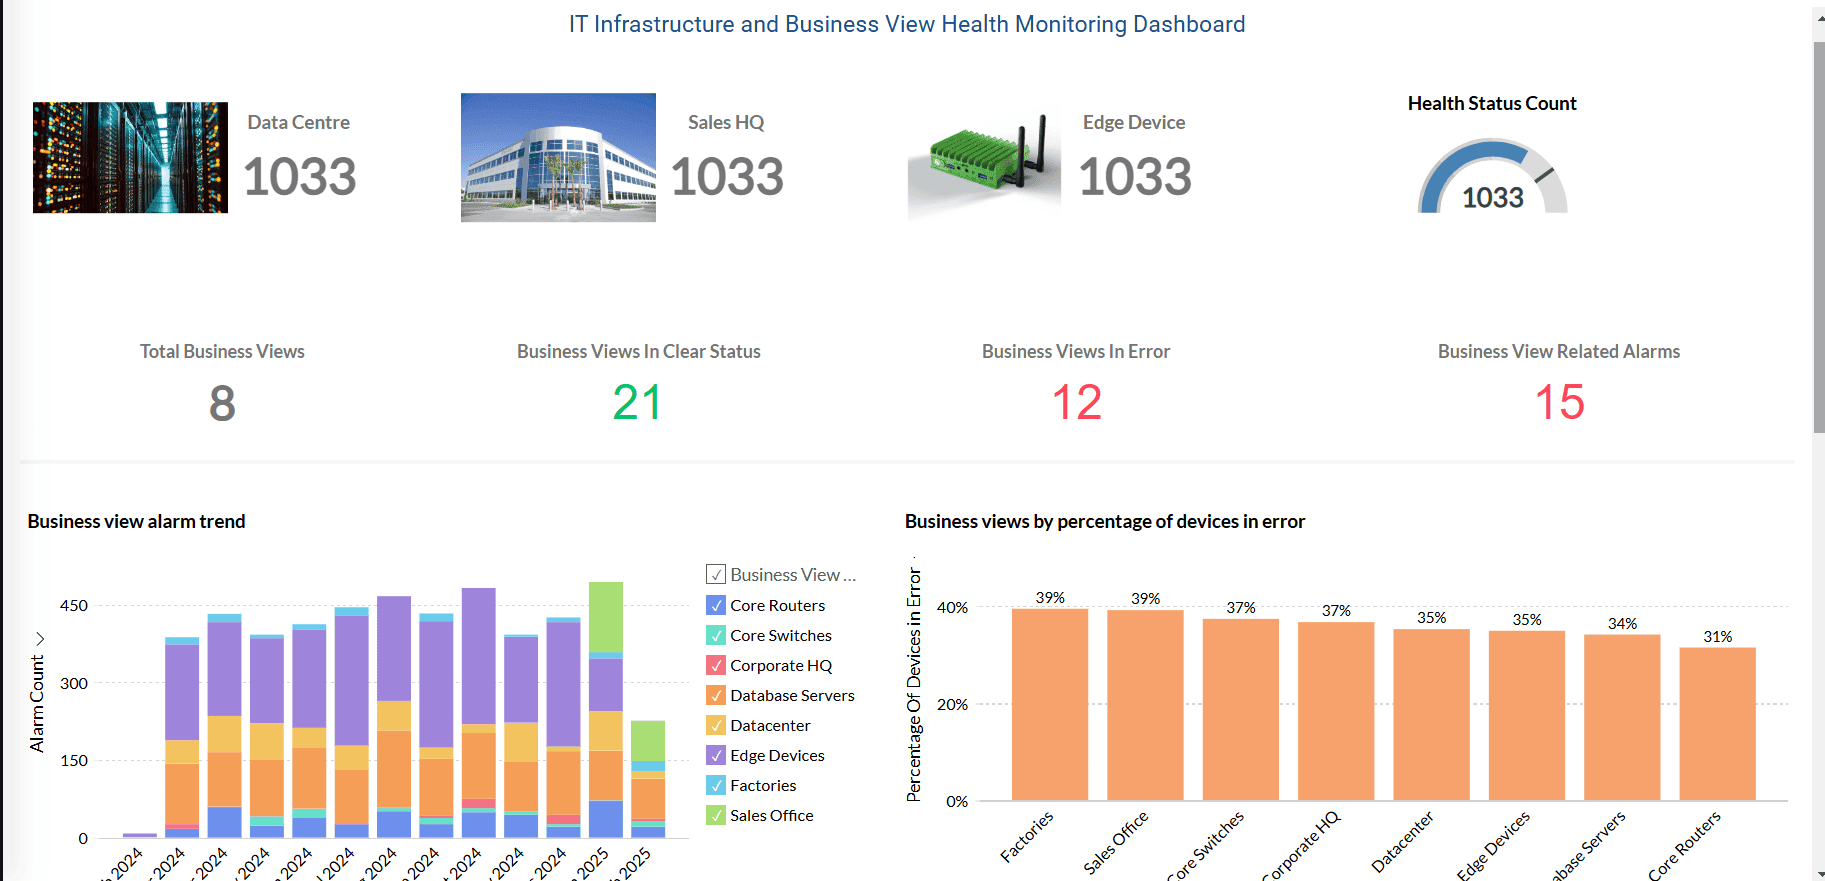Click the Business Views In Clear Status number
This screenshot has height=881, width=1825.
(637, 403)
